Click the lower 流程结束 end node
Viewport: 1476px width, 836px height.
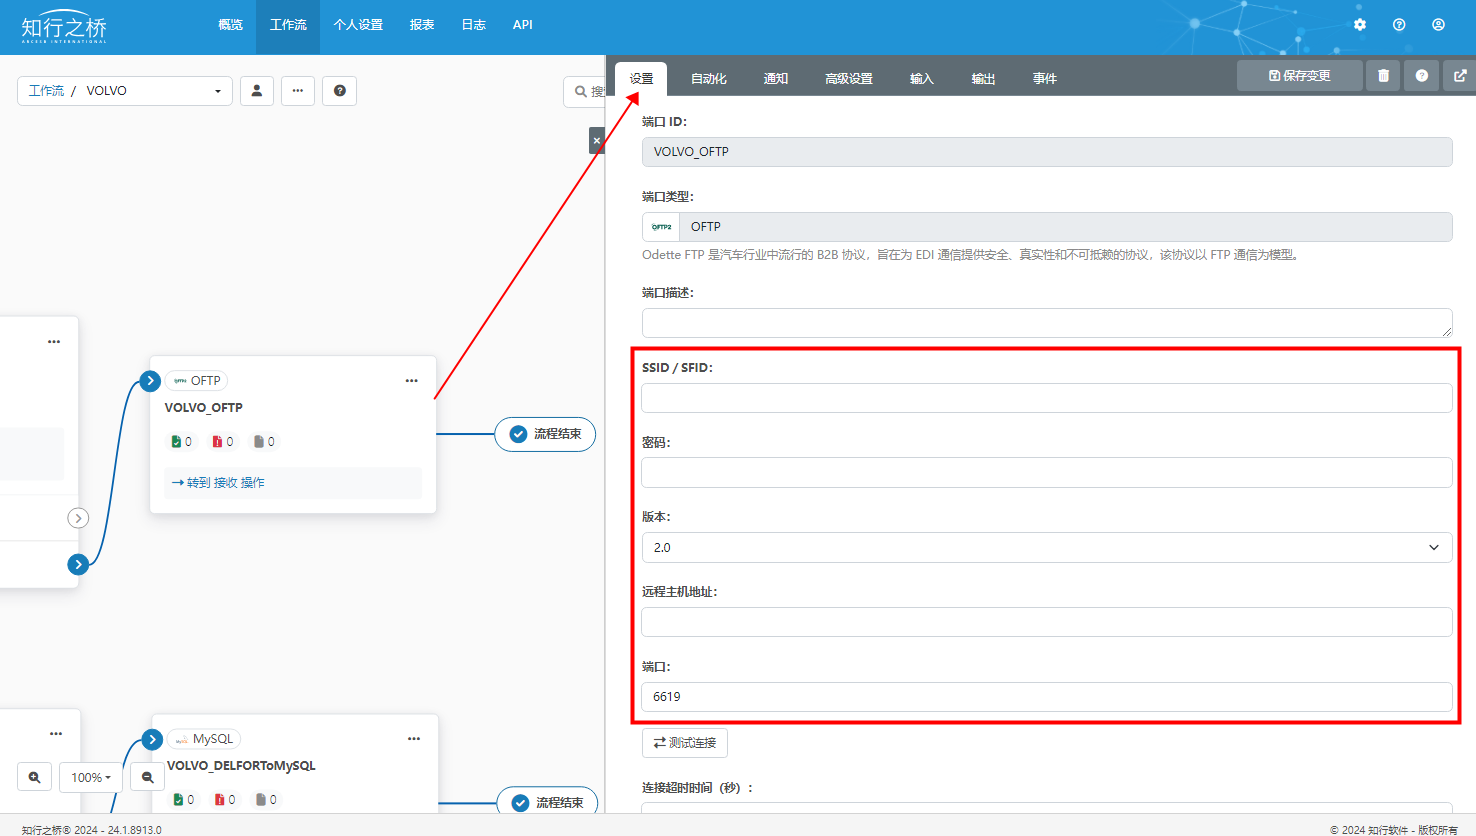pyautogui.click(x=547, y=803)
